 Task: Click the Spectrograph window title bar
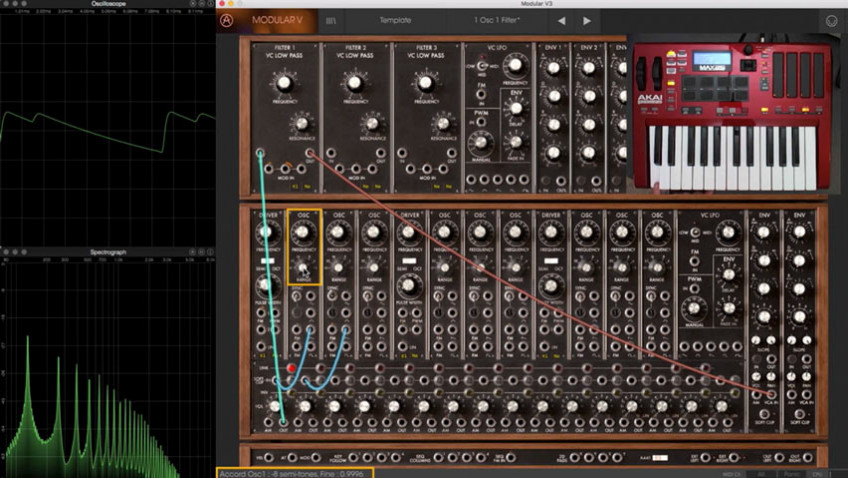tap(107, 252)
